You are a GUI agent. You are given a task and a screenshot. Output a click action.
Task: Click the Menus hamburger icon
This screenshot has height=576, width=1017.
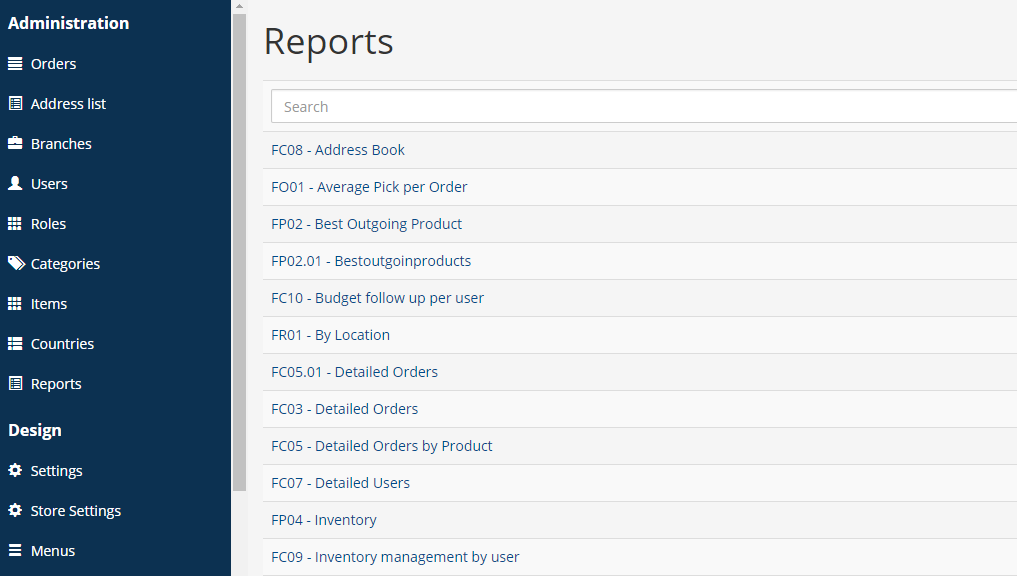(15, 550)
